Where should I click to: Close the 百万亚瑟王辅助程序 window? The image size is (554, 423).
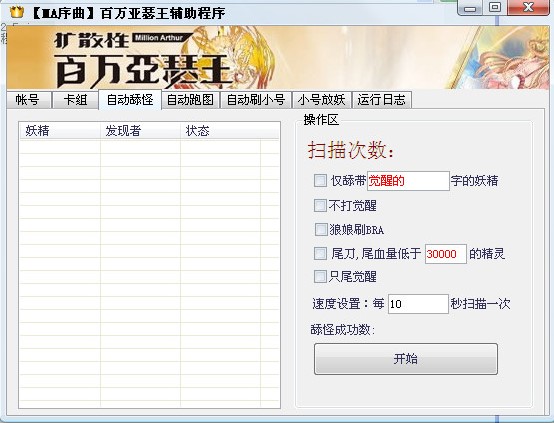click(528, 7)
